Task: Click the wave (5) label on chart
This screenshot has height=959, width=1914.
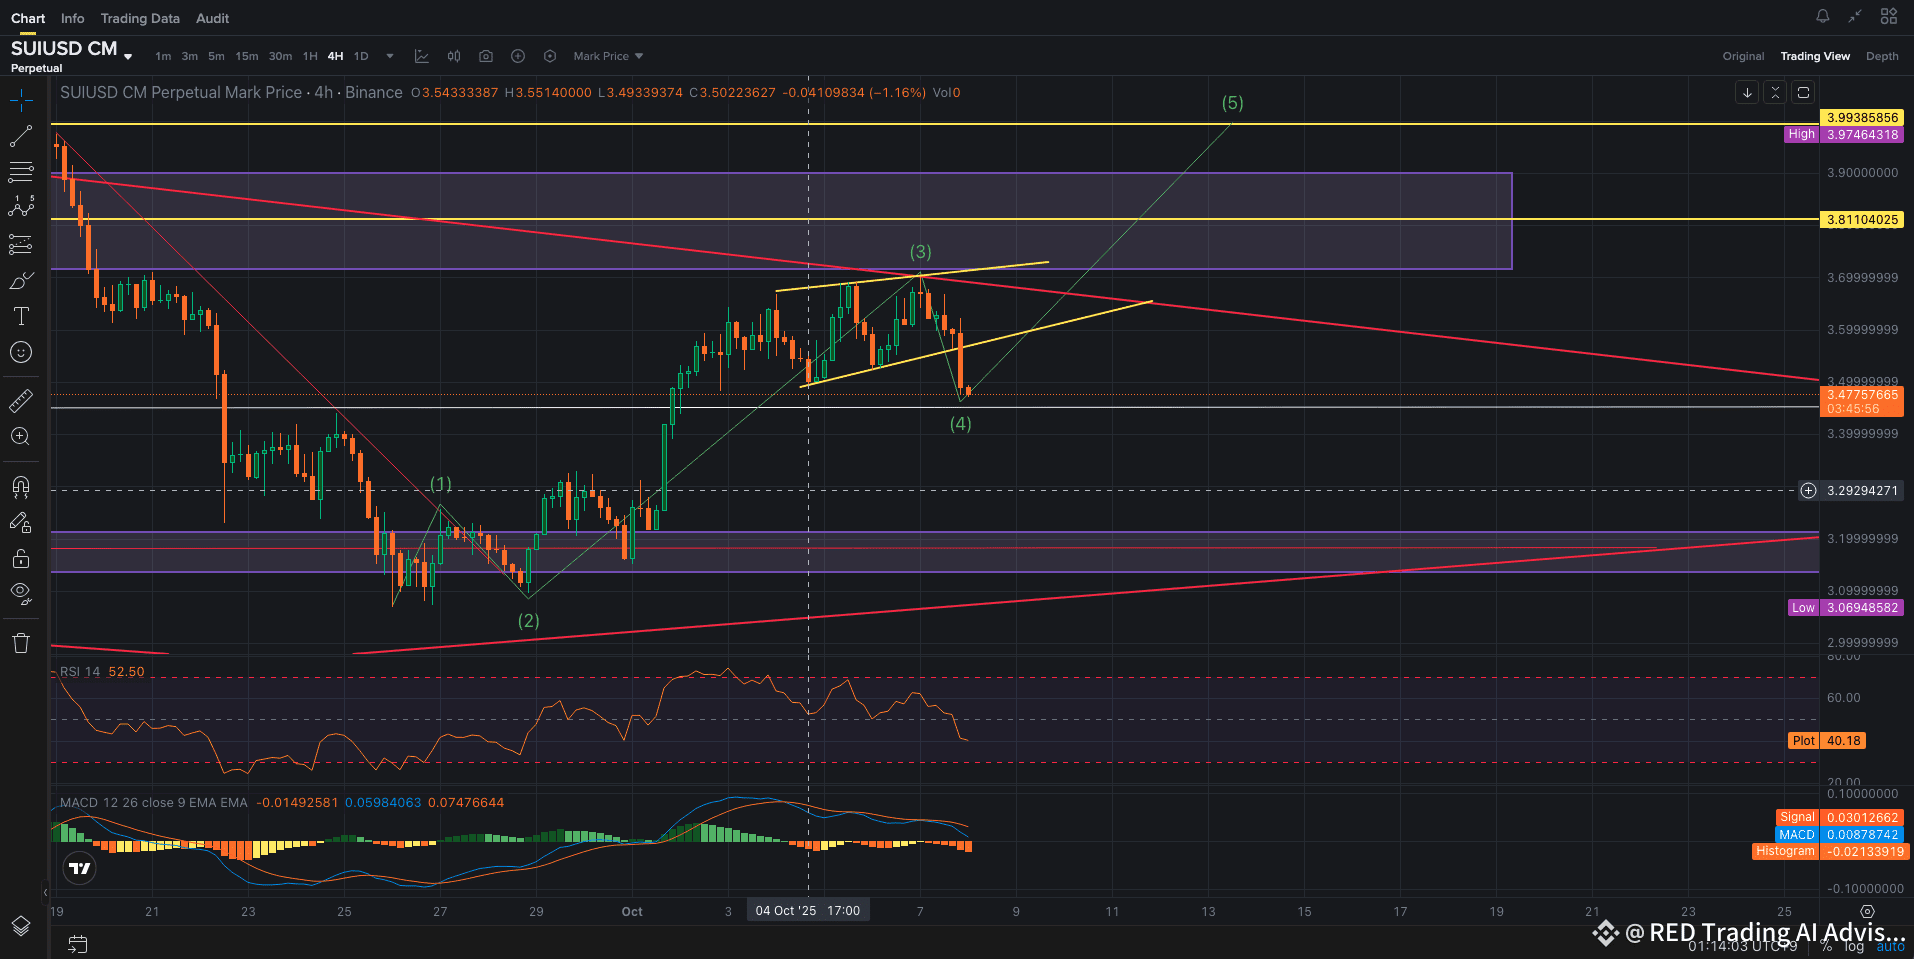Action: pyautogui.click(x=1232, y=103)
